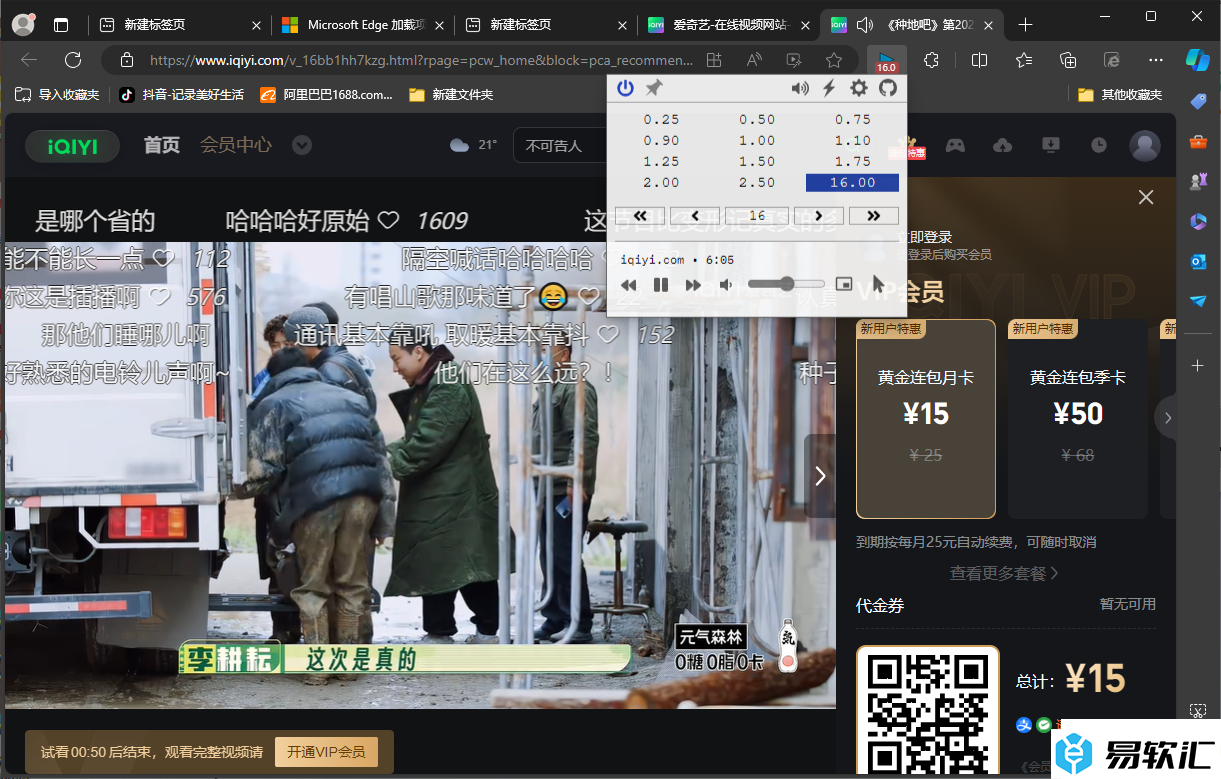
Task: Toggle the speed extension power button
Action: (625, 88)
